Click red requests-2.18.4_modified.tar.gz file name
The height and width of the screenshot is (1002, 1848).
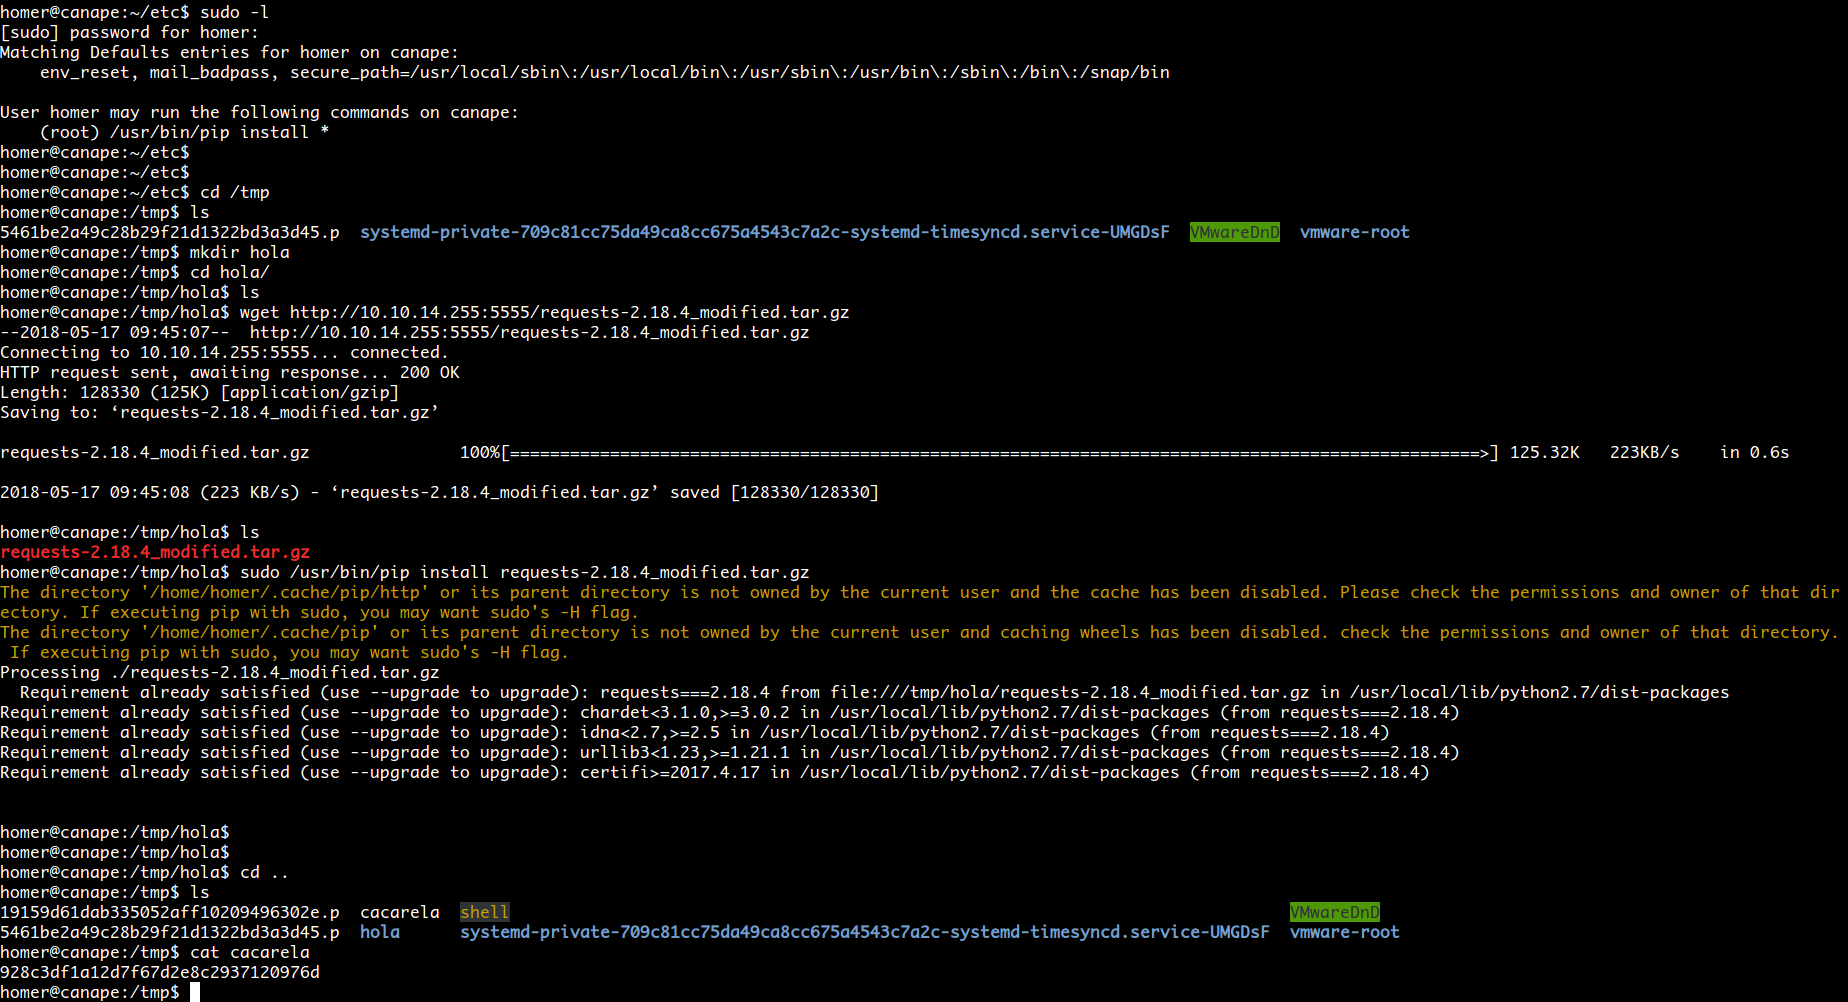click(x=155, y=552)
